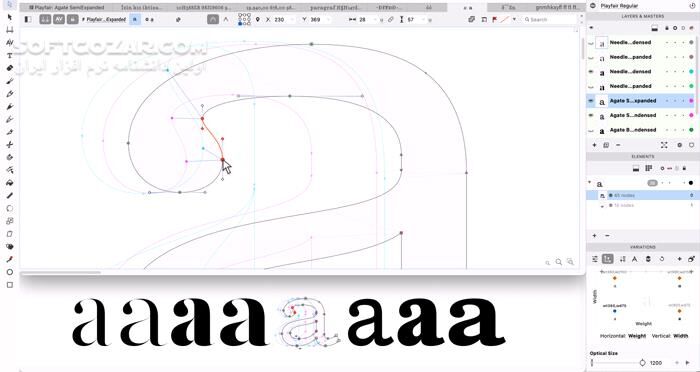This screenshot has width=700, height=372.
Task: Select the Metrics tool in the toolbox
Action: pos(10,29)
